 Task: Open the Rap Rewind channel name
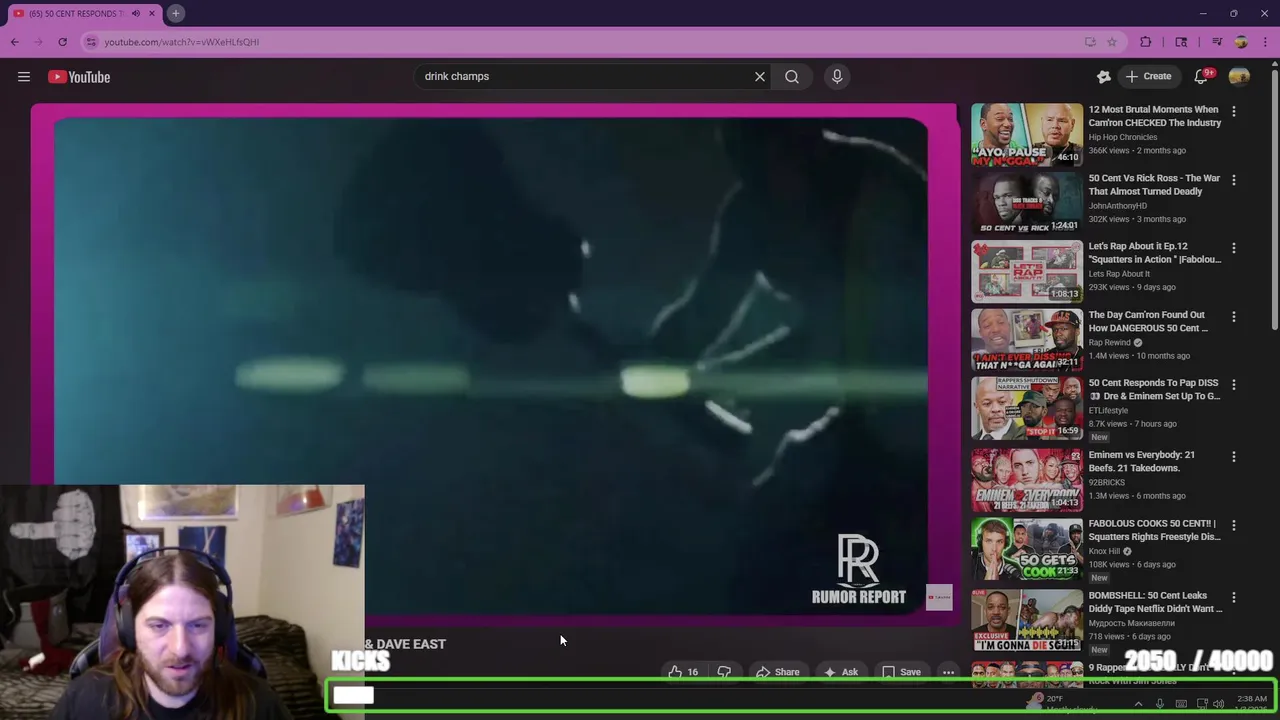pyautogui.click(x=1109, y=342)
